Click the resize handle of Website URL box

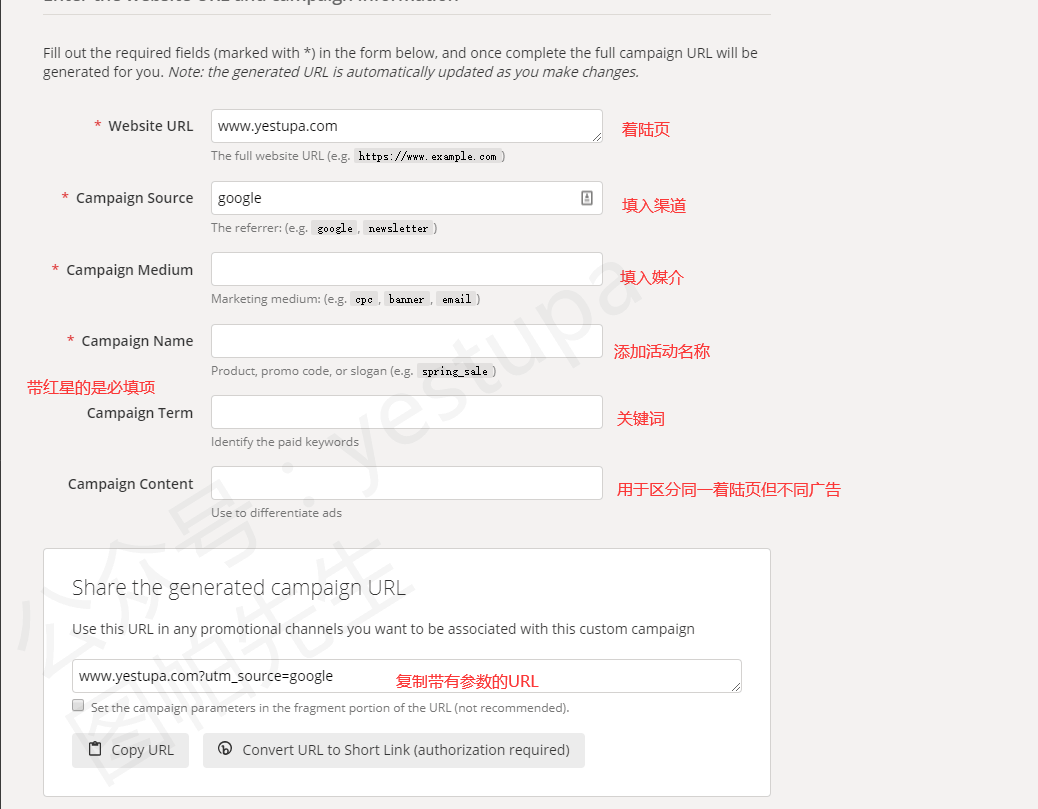[x=597, y=137]
